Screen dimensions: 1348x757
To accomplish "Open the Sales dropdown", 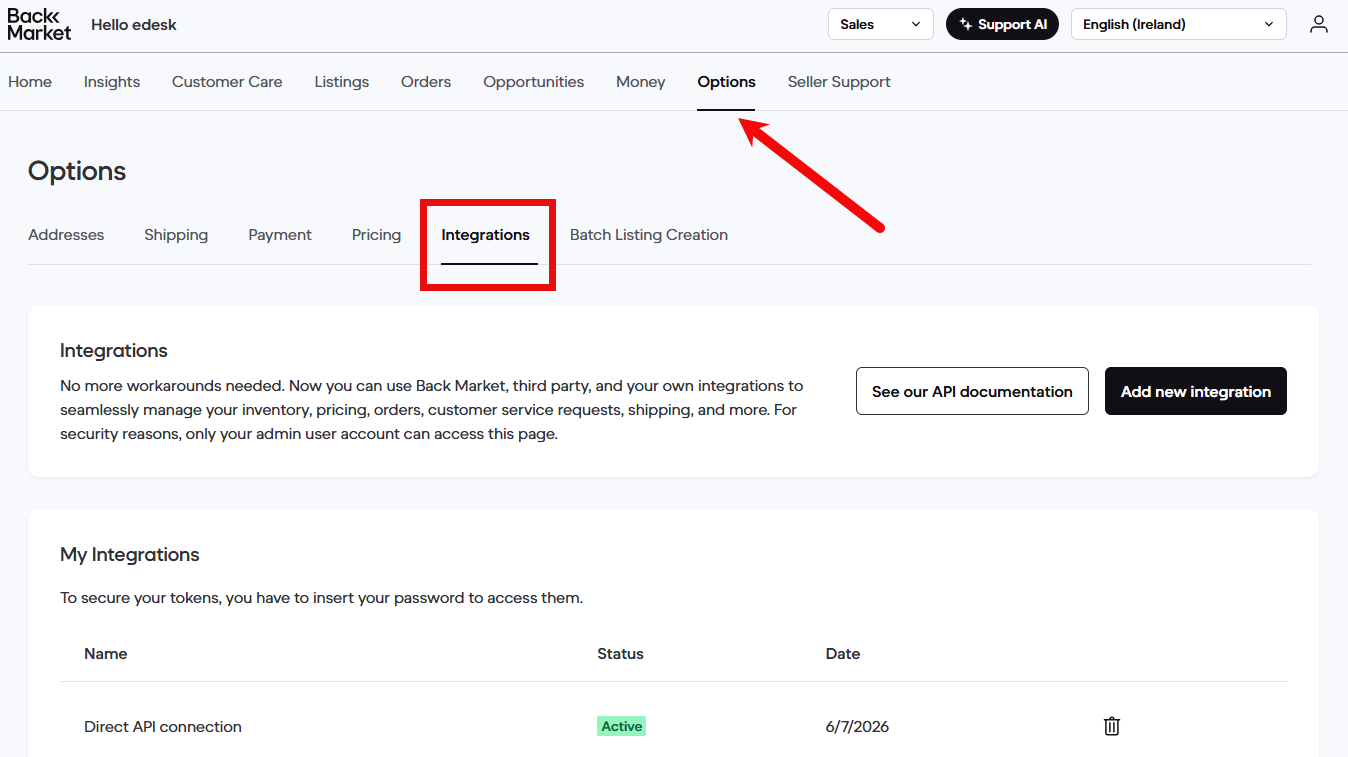I will click(x=880, y=24).
